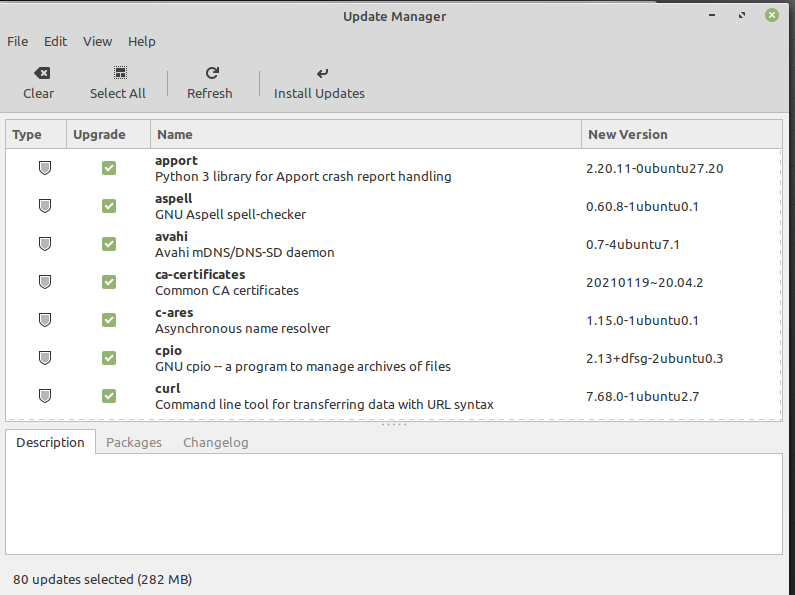Image resolution: width=795 pixels, height=595 pixels.
Task: Sort by the New Version column header
Action: point(681,134)
